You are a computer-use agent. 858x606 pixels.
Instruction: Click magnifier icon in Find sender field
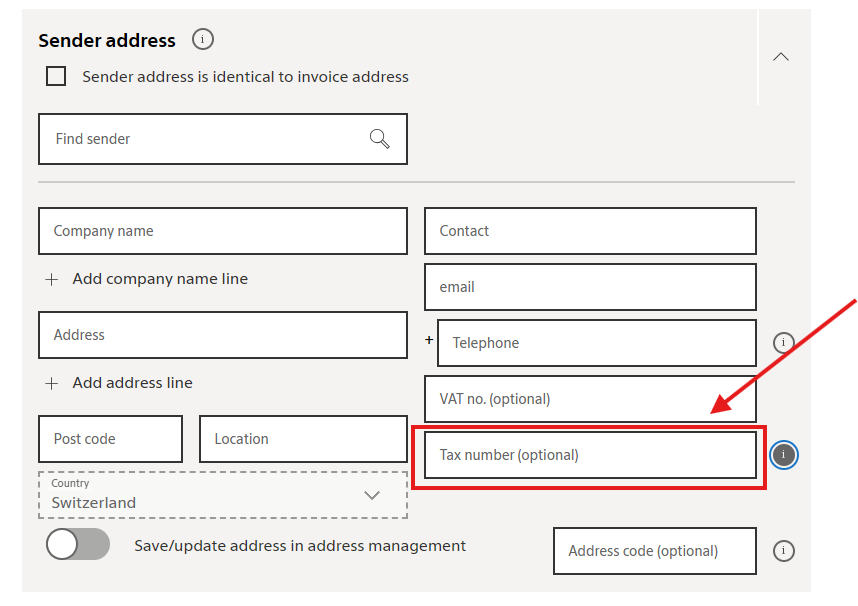pyautogui.click(x=379, y=139)
